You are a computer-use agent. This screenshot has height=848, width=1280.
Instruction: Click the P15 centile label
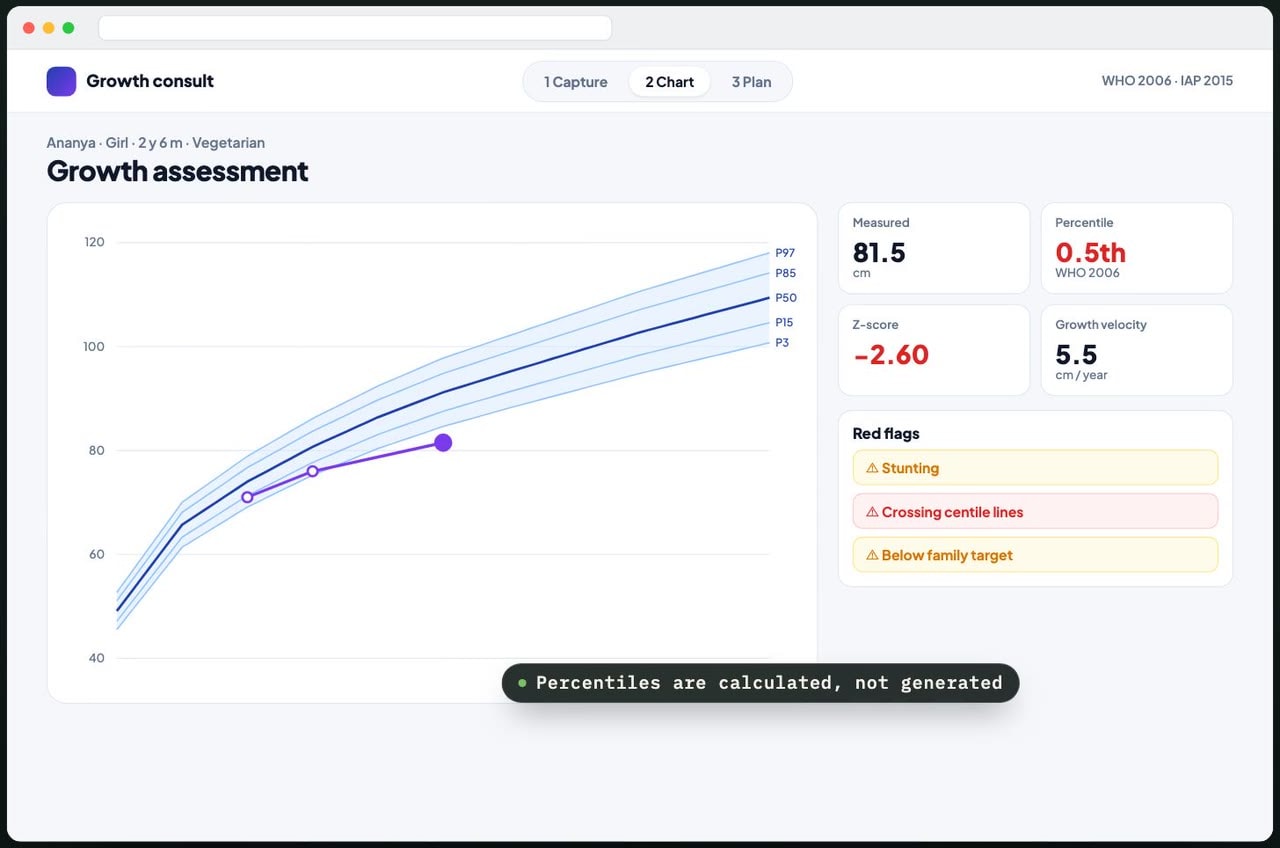click(784, 323)
